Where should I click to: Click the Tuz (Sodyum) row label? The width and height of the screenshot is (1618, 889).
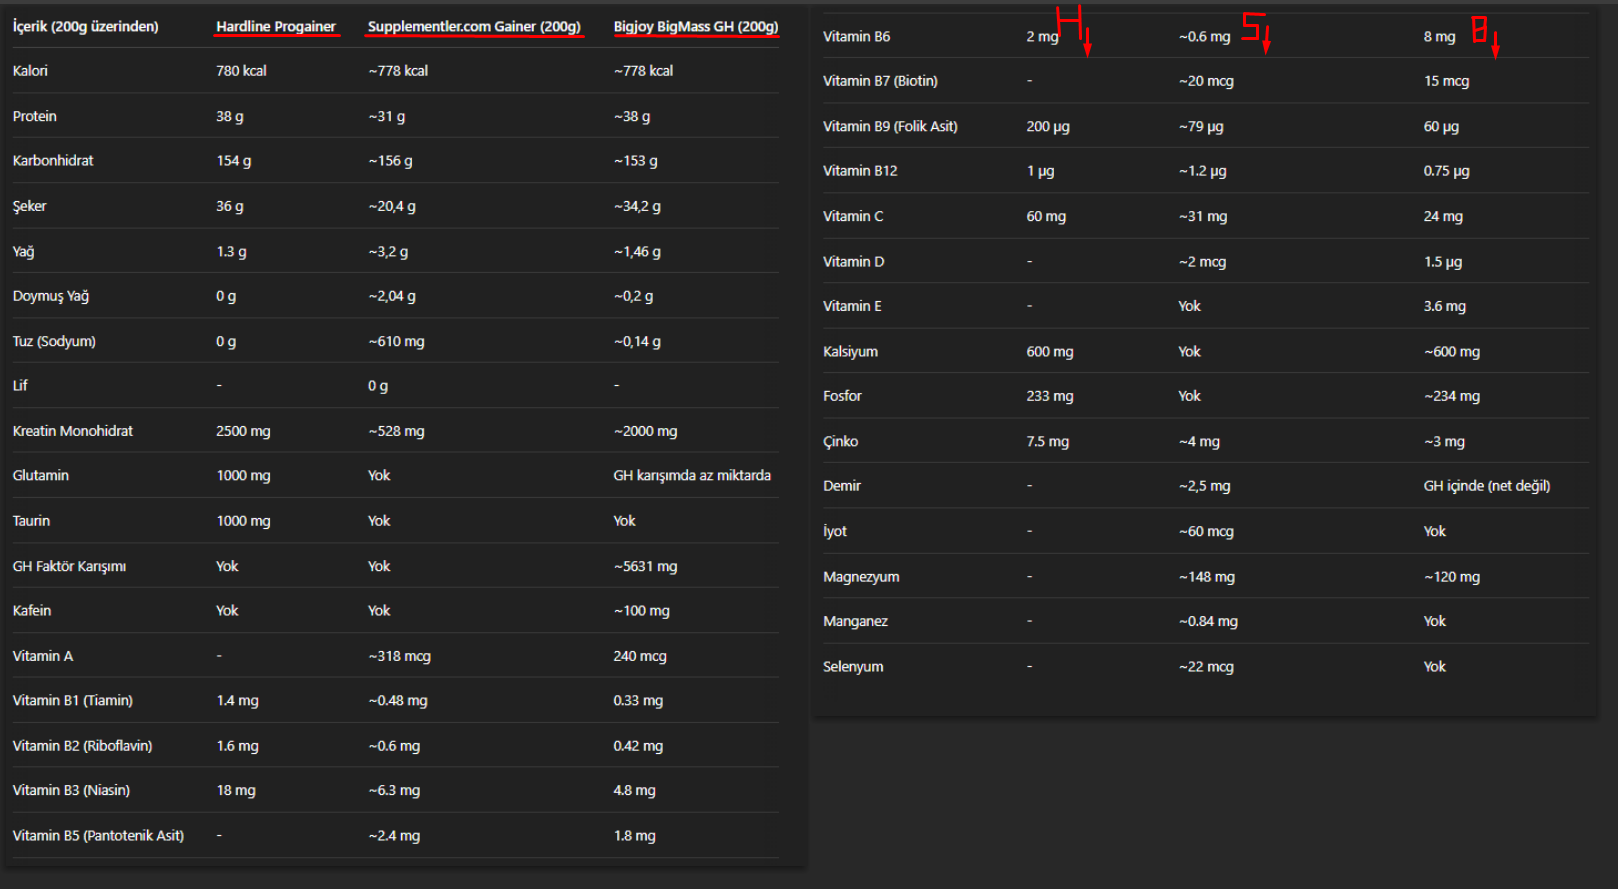pyautogui.click(x=54, y=341)
